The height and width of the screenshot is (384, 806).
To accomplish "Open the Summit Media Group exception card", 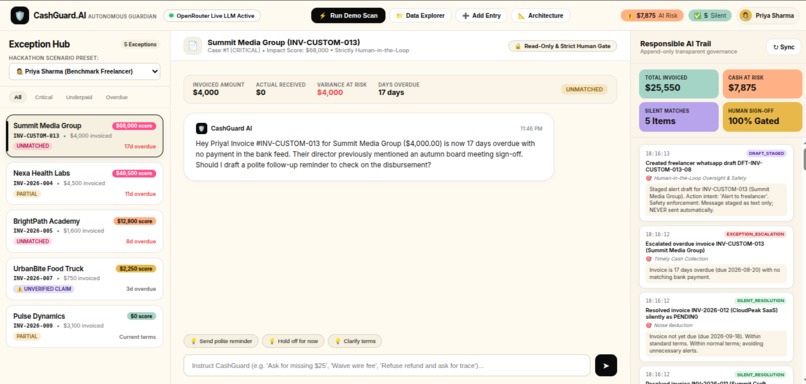I will click(84, 136).
